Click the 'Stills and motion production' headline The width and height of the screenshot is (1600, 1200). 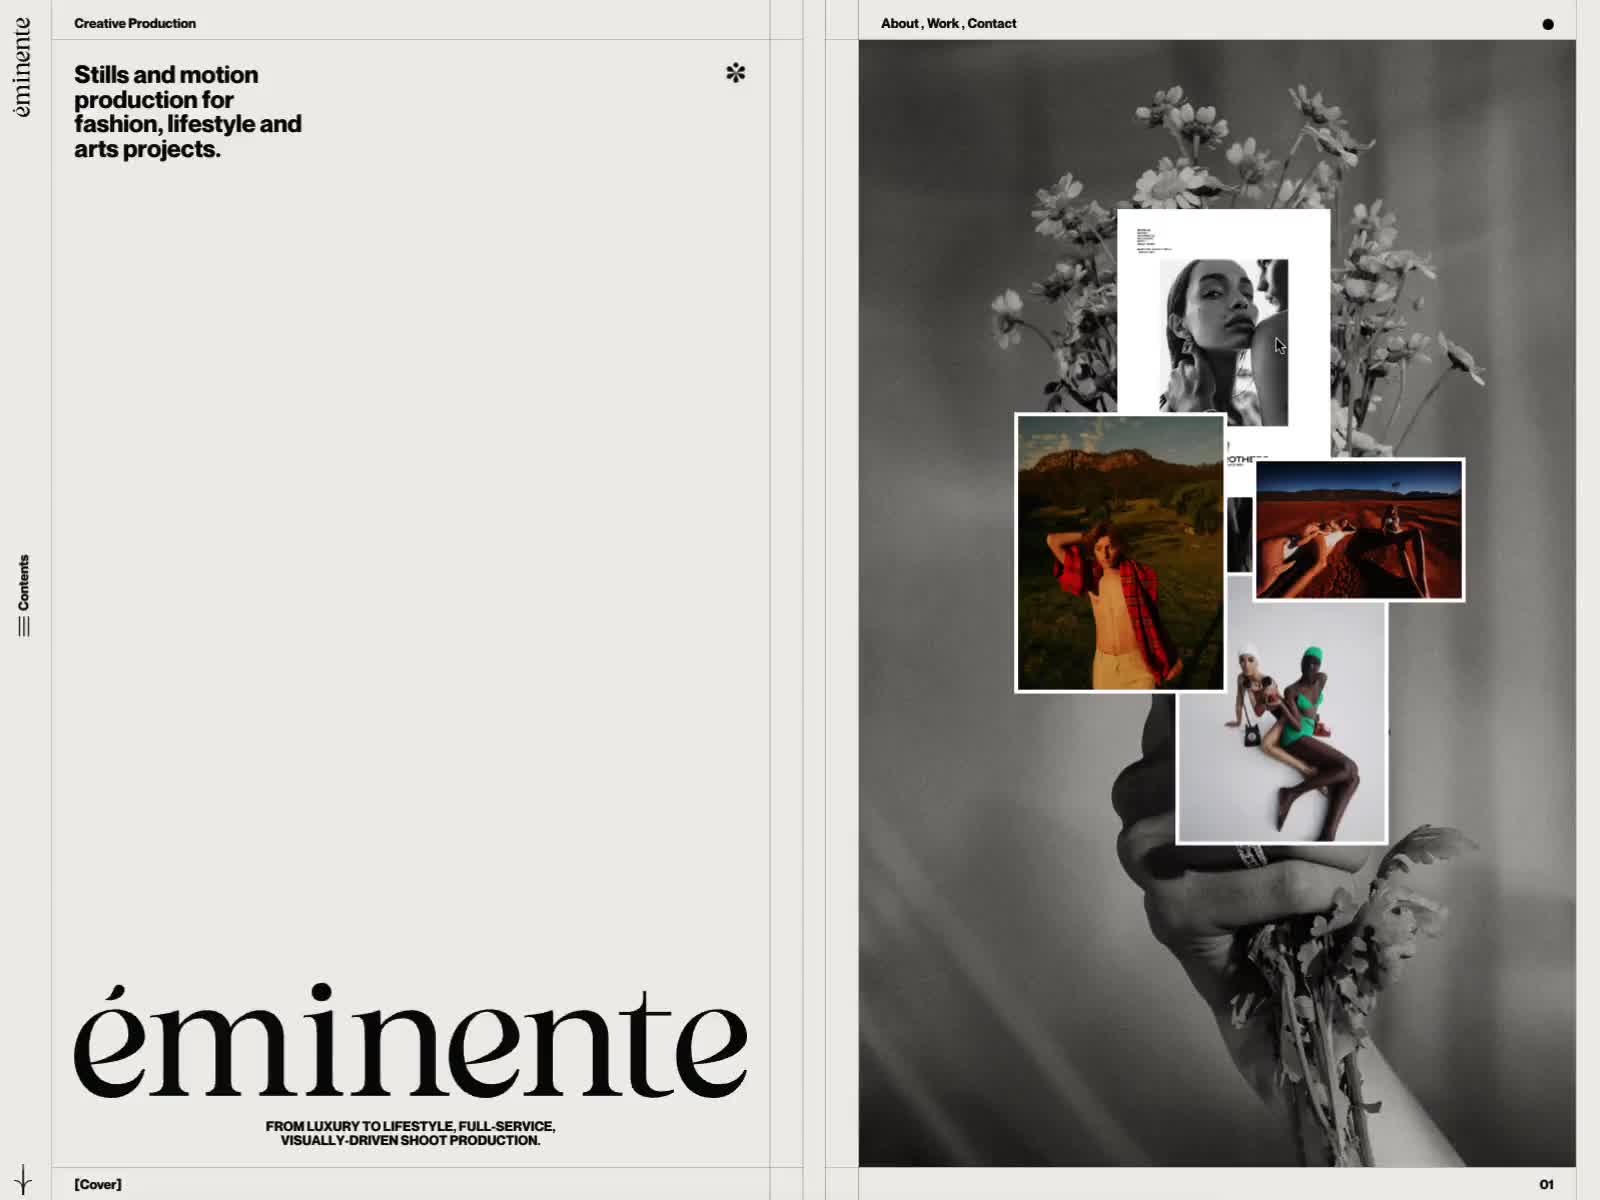[188, 112]
